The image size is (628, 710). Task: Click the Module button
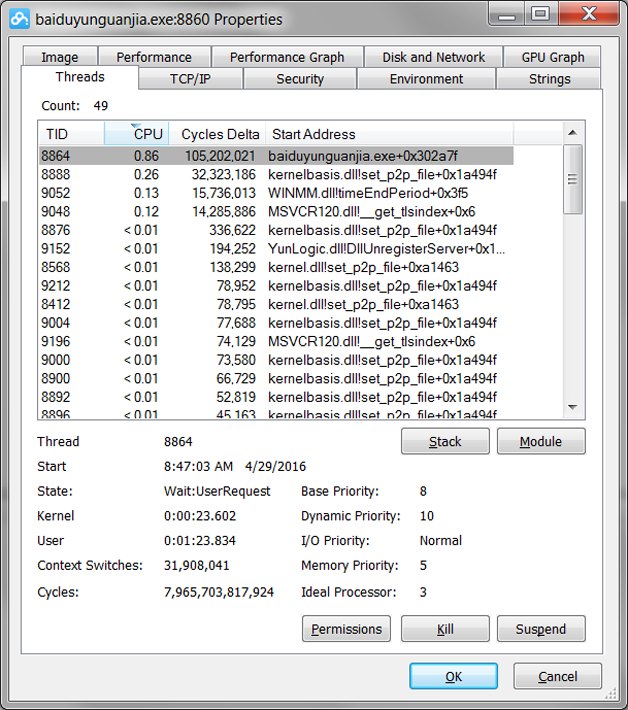(541, 441)
